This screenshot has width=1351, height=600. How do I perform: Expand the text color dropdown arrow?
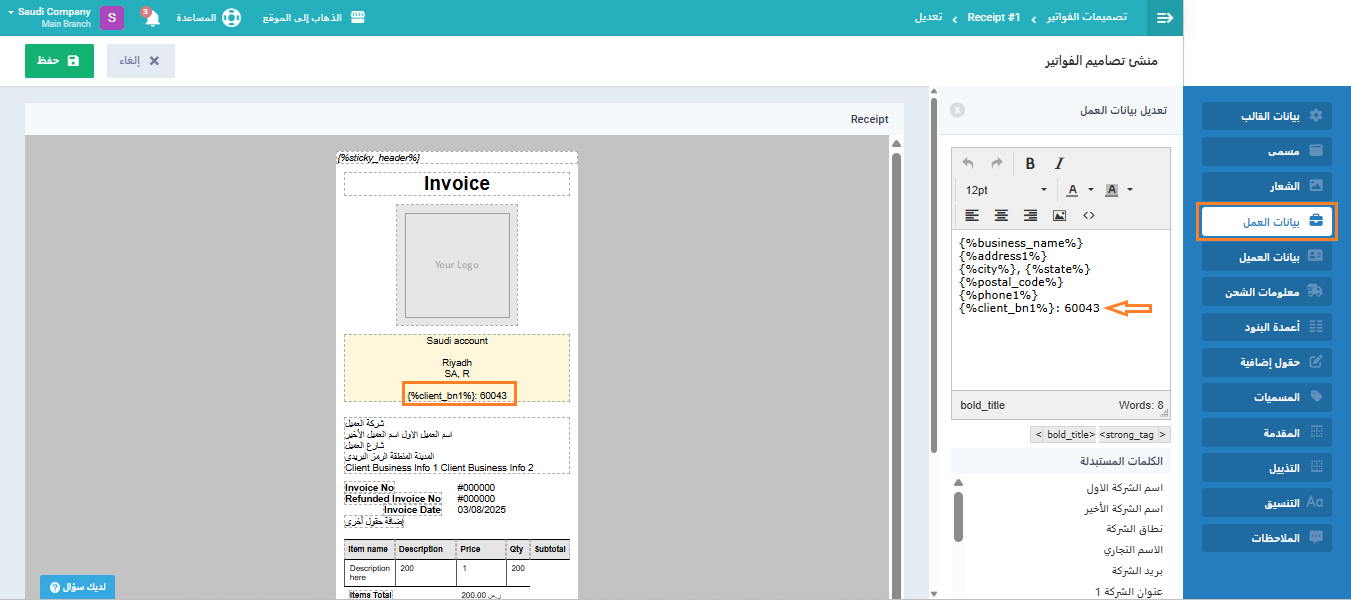point(1091,190)
